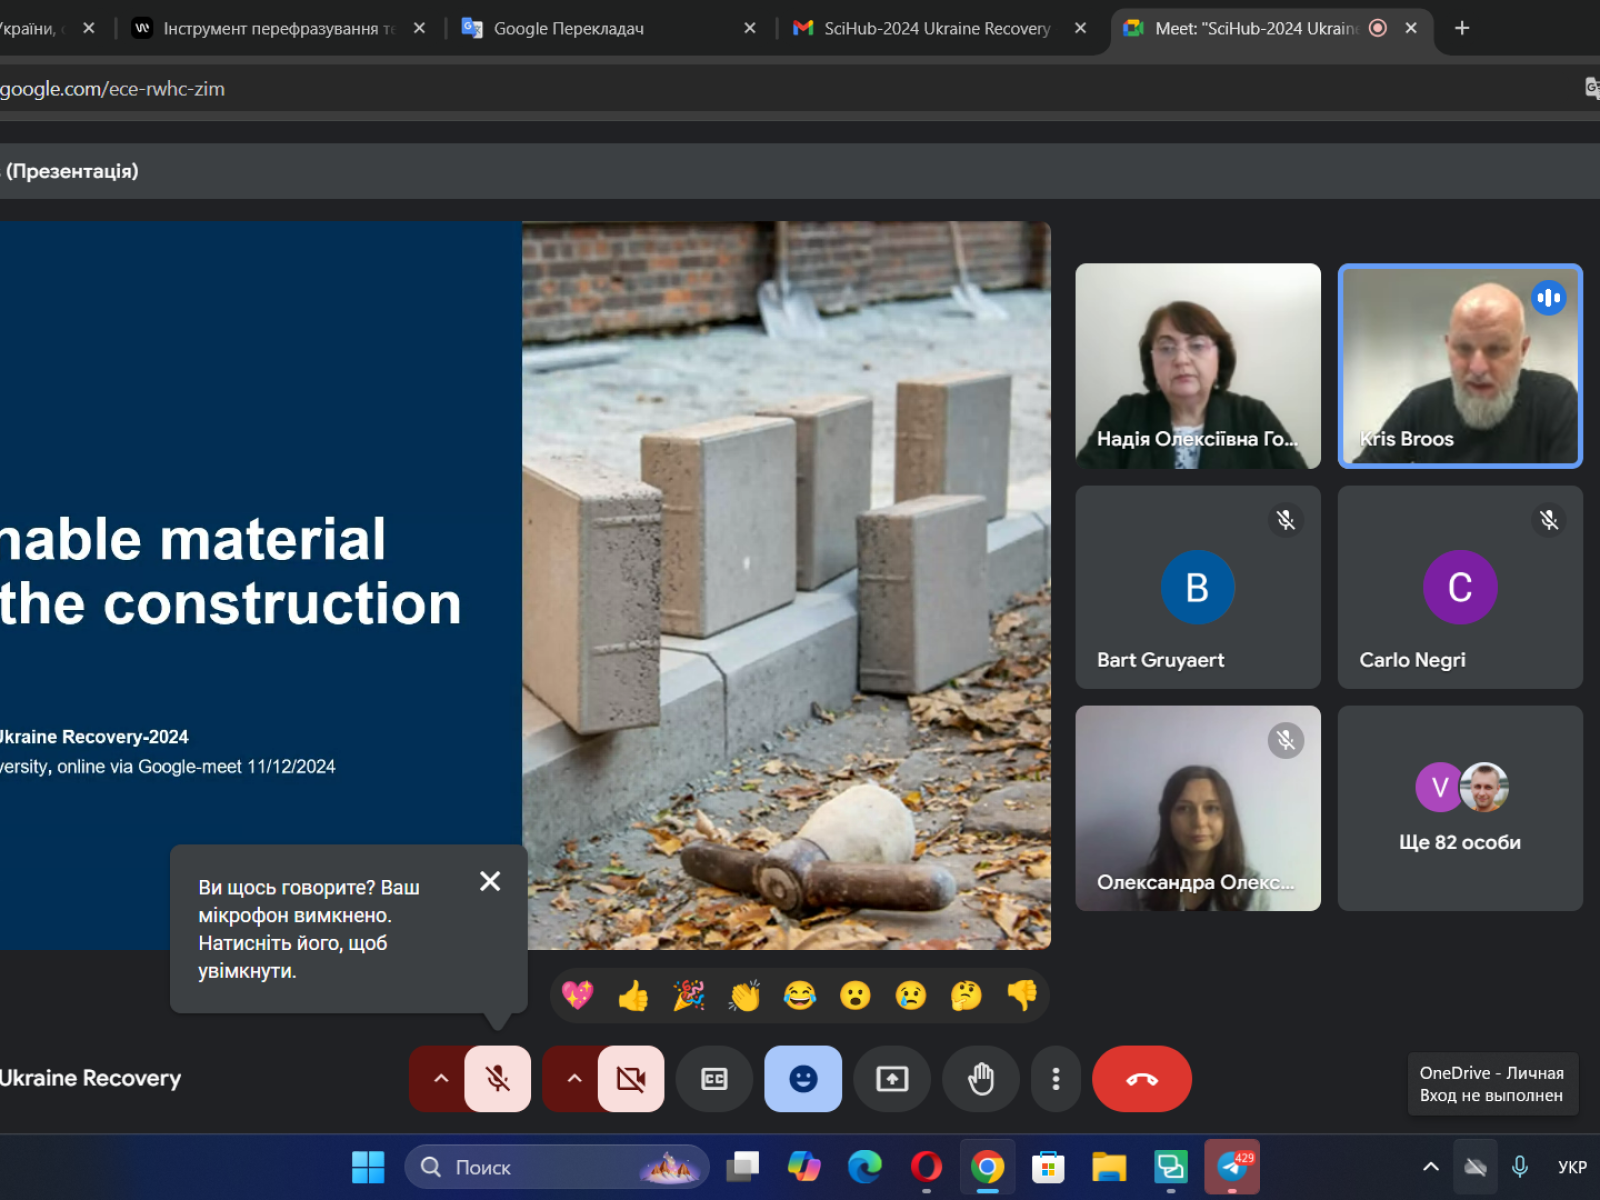Select Олександра video tile
This screenshot has width=1600, height=1200.
1198,808
